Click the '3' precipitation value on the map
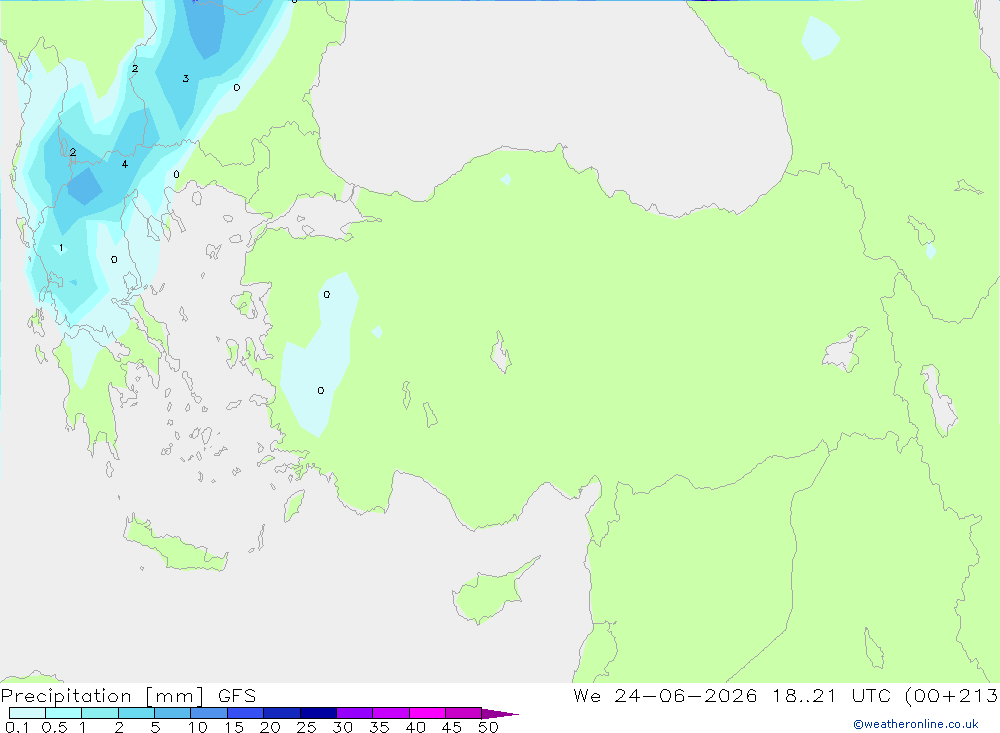Screen dimensions: 1000x733 [186, 78]
